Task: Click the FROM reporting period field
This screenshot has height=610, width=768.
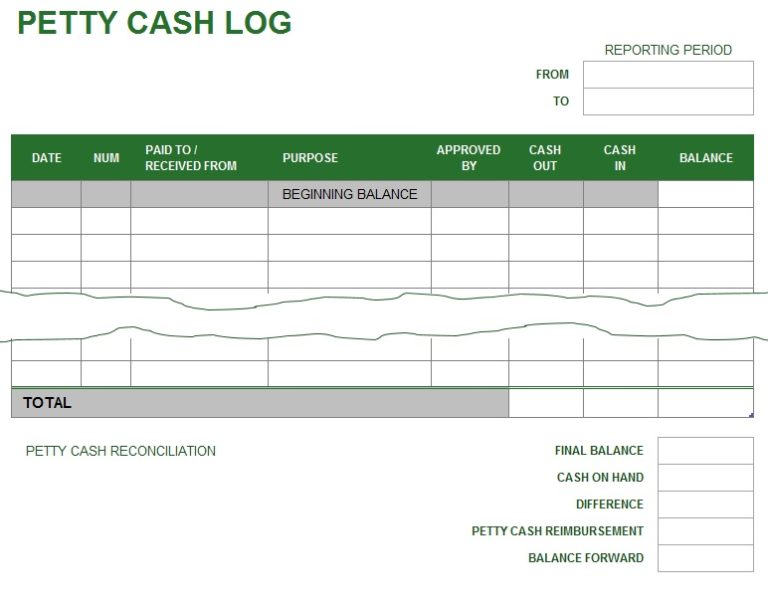Action: point(668,75)
